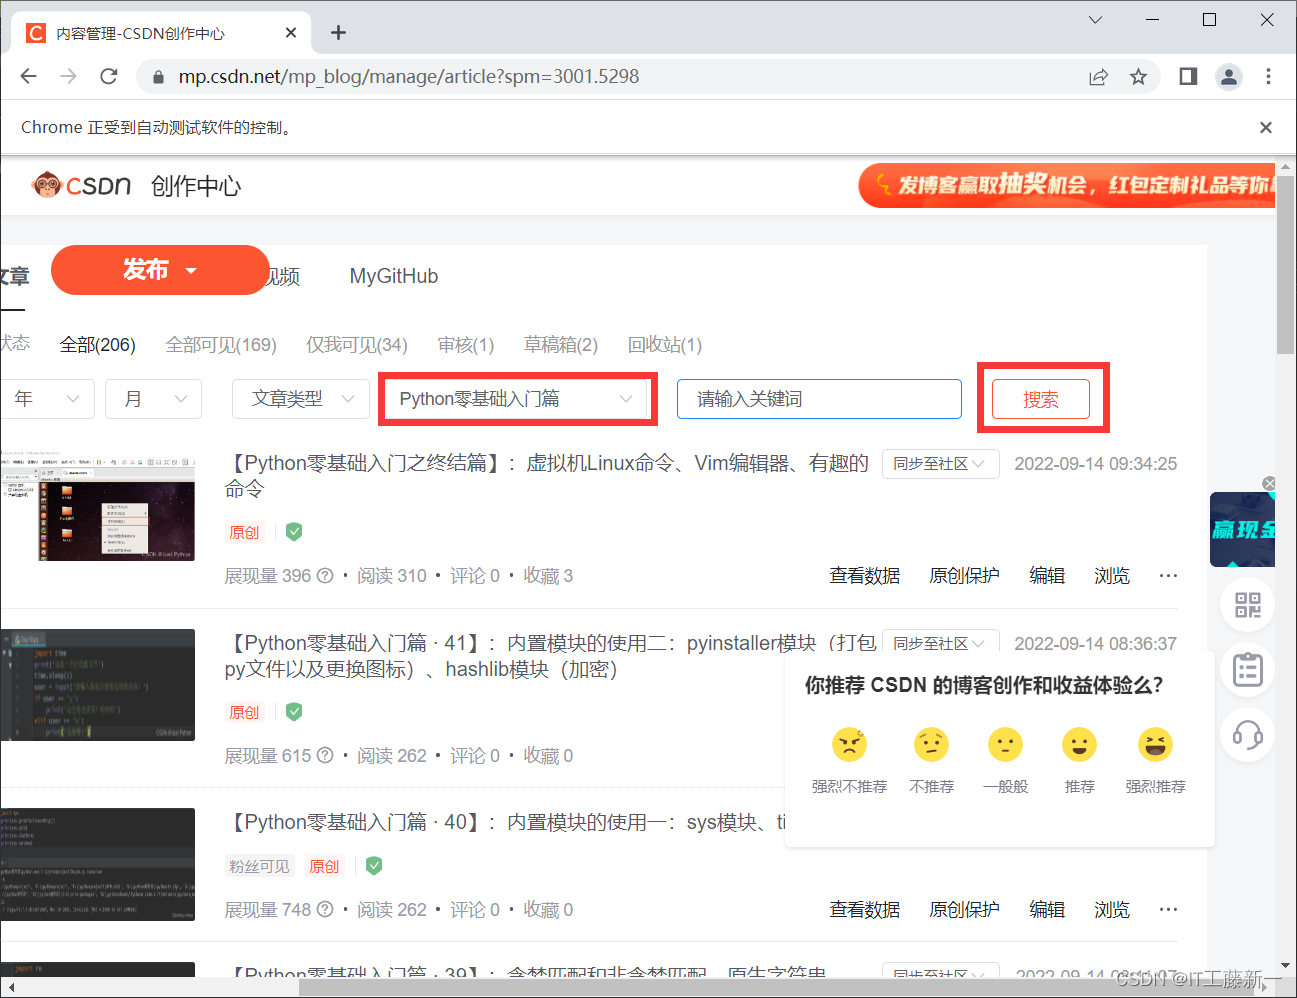Open the Chrome profile avatar
The width and height of the screenshot is (1297, 998).
(1228, 76)
